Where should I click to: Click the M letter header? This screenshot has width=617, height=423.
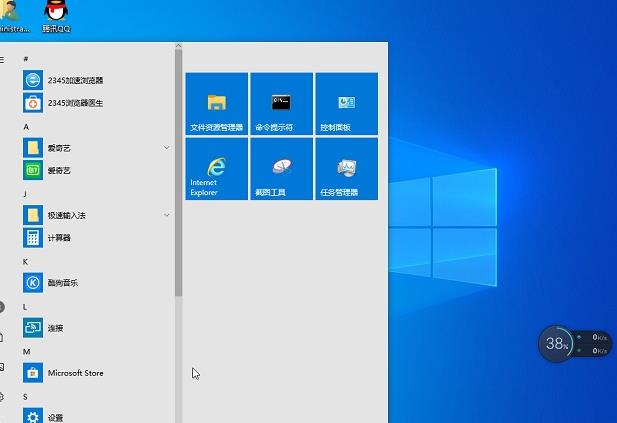26,351
